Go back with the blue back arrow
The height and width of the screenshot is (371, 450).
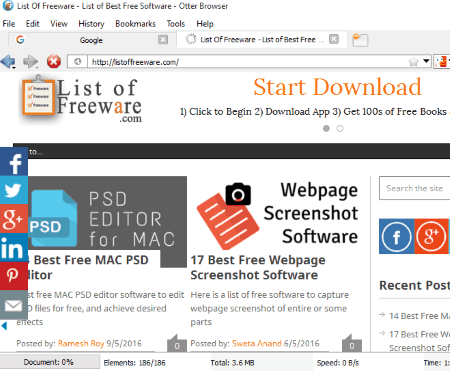coord(8,62)
